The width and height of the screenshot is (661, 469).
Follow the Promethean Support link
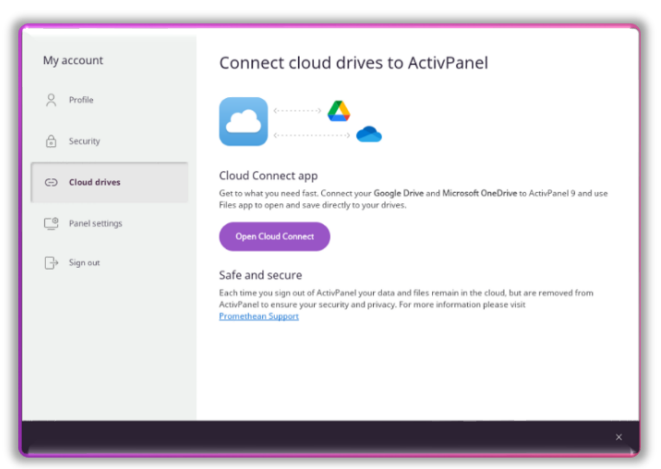coord(258,317)
